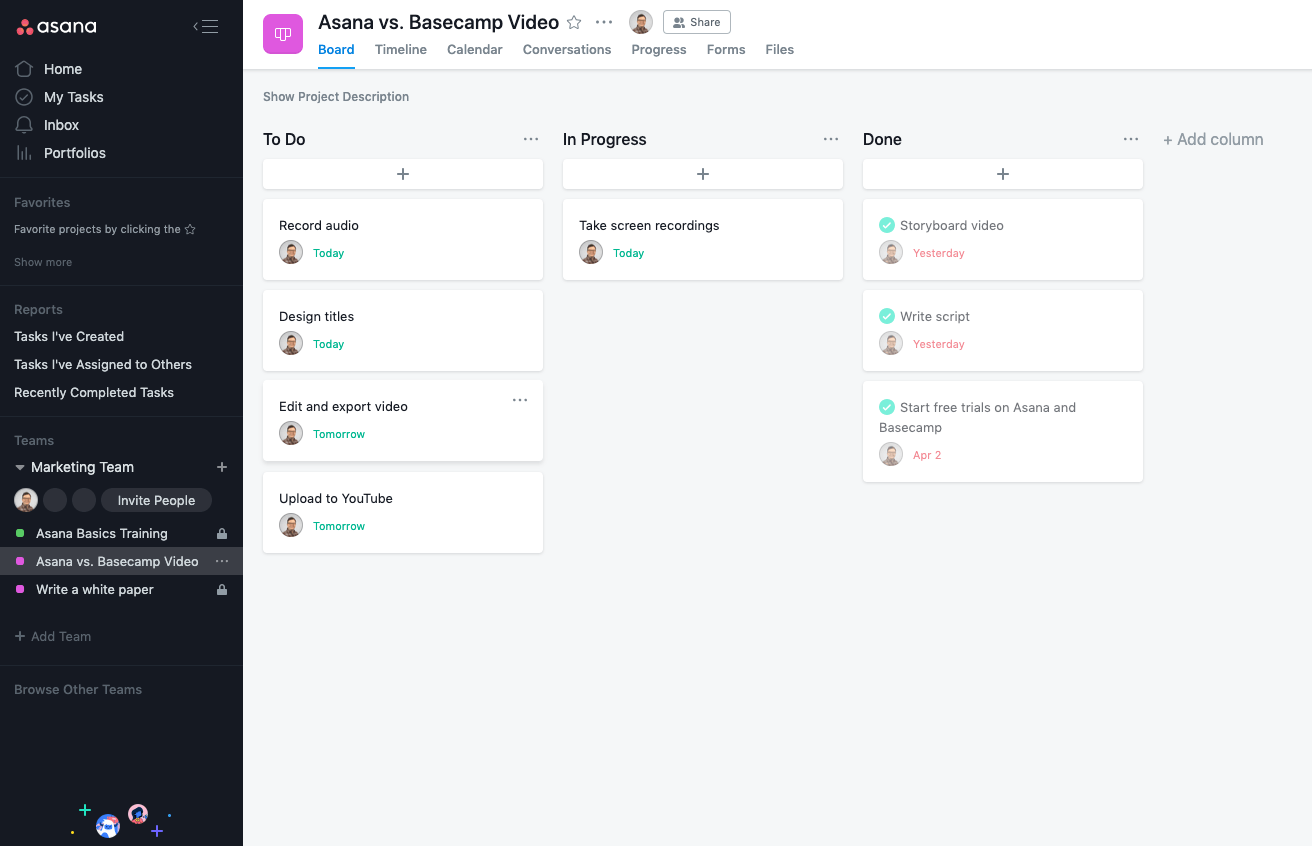Open the Conversations tab
This screenshot has height=846, width=1312.
[567, 49]
